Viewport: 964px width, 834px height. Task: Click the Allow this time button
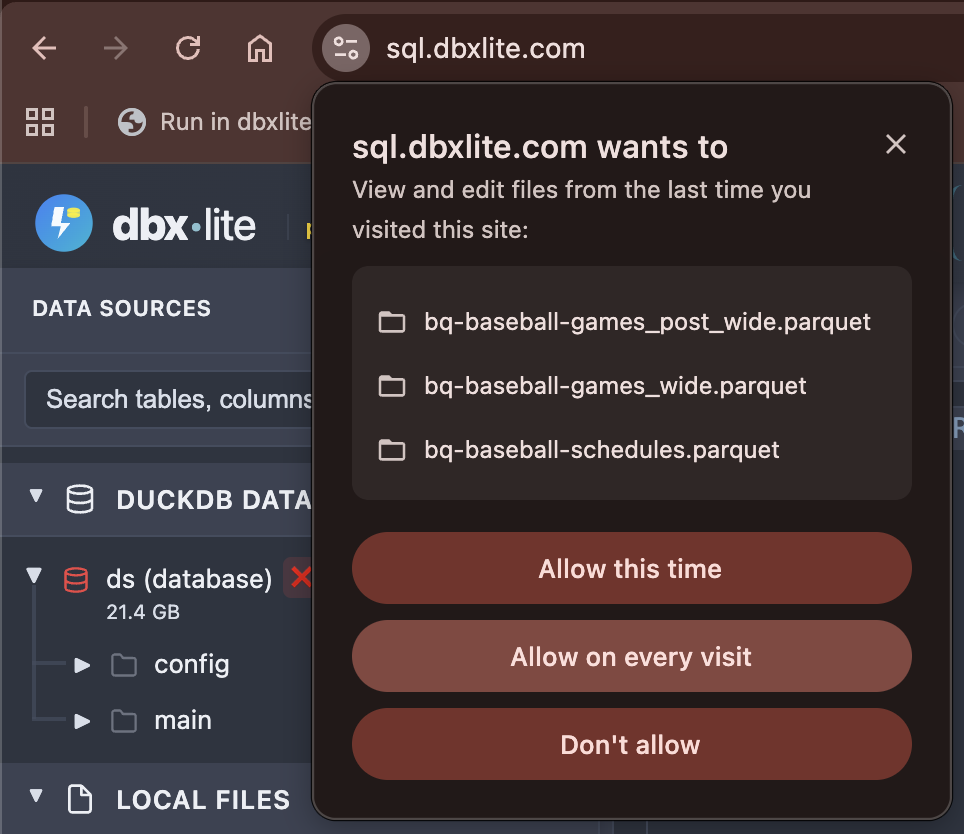point(631,568)
